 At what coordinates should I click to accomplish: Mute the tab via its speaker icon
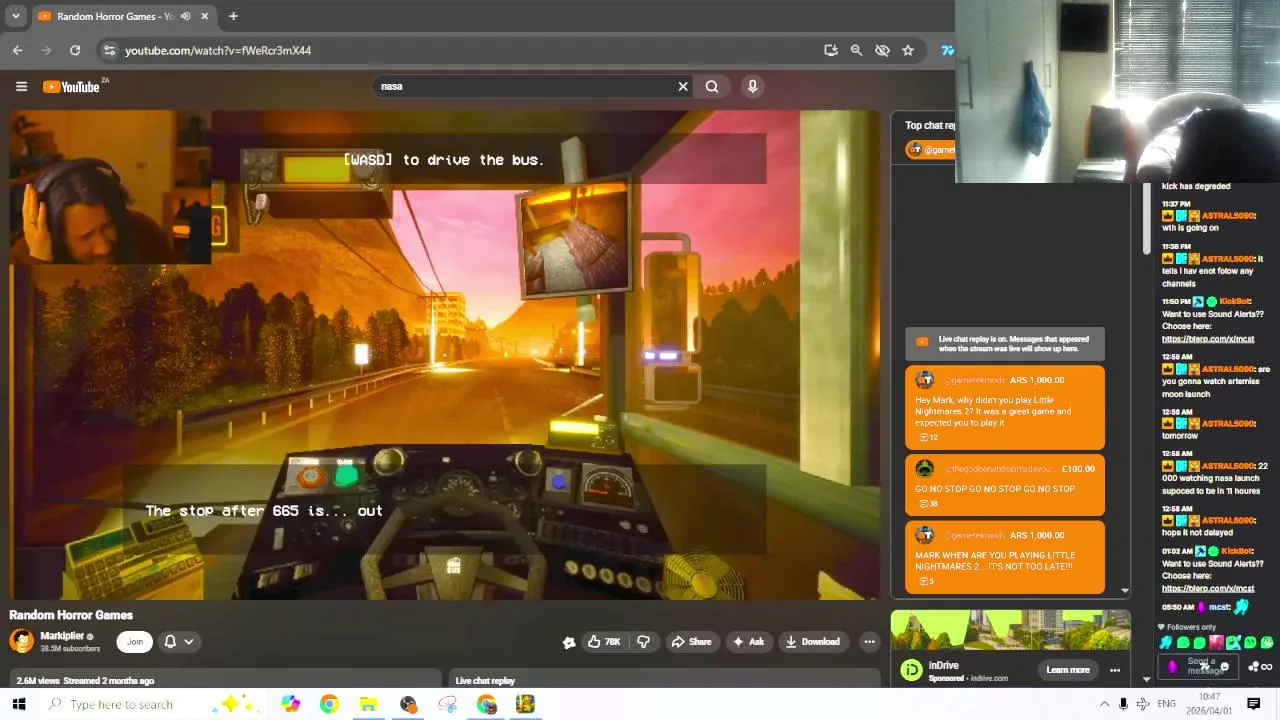point(185,16)
